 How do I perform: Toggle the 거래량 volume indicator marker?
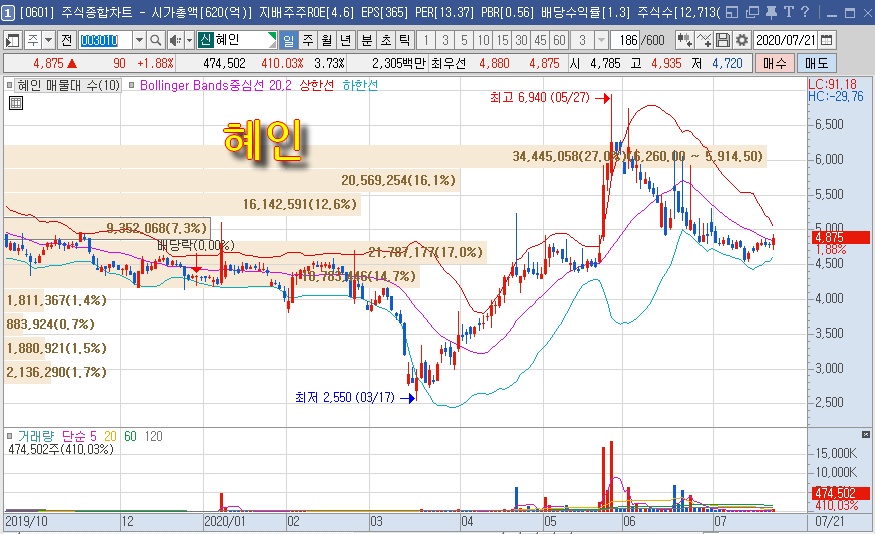click(9, 436)
